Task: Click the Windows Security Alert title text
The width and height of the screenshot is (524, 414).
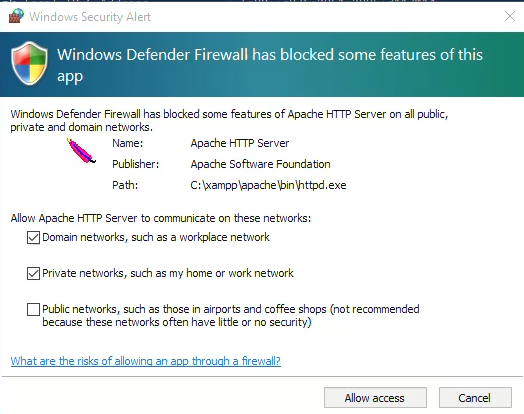Action: [x=90, y=17]
